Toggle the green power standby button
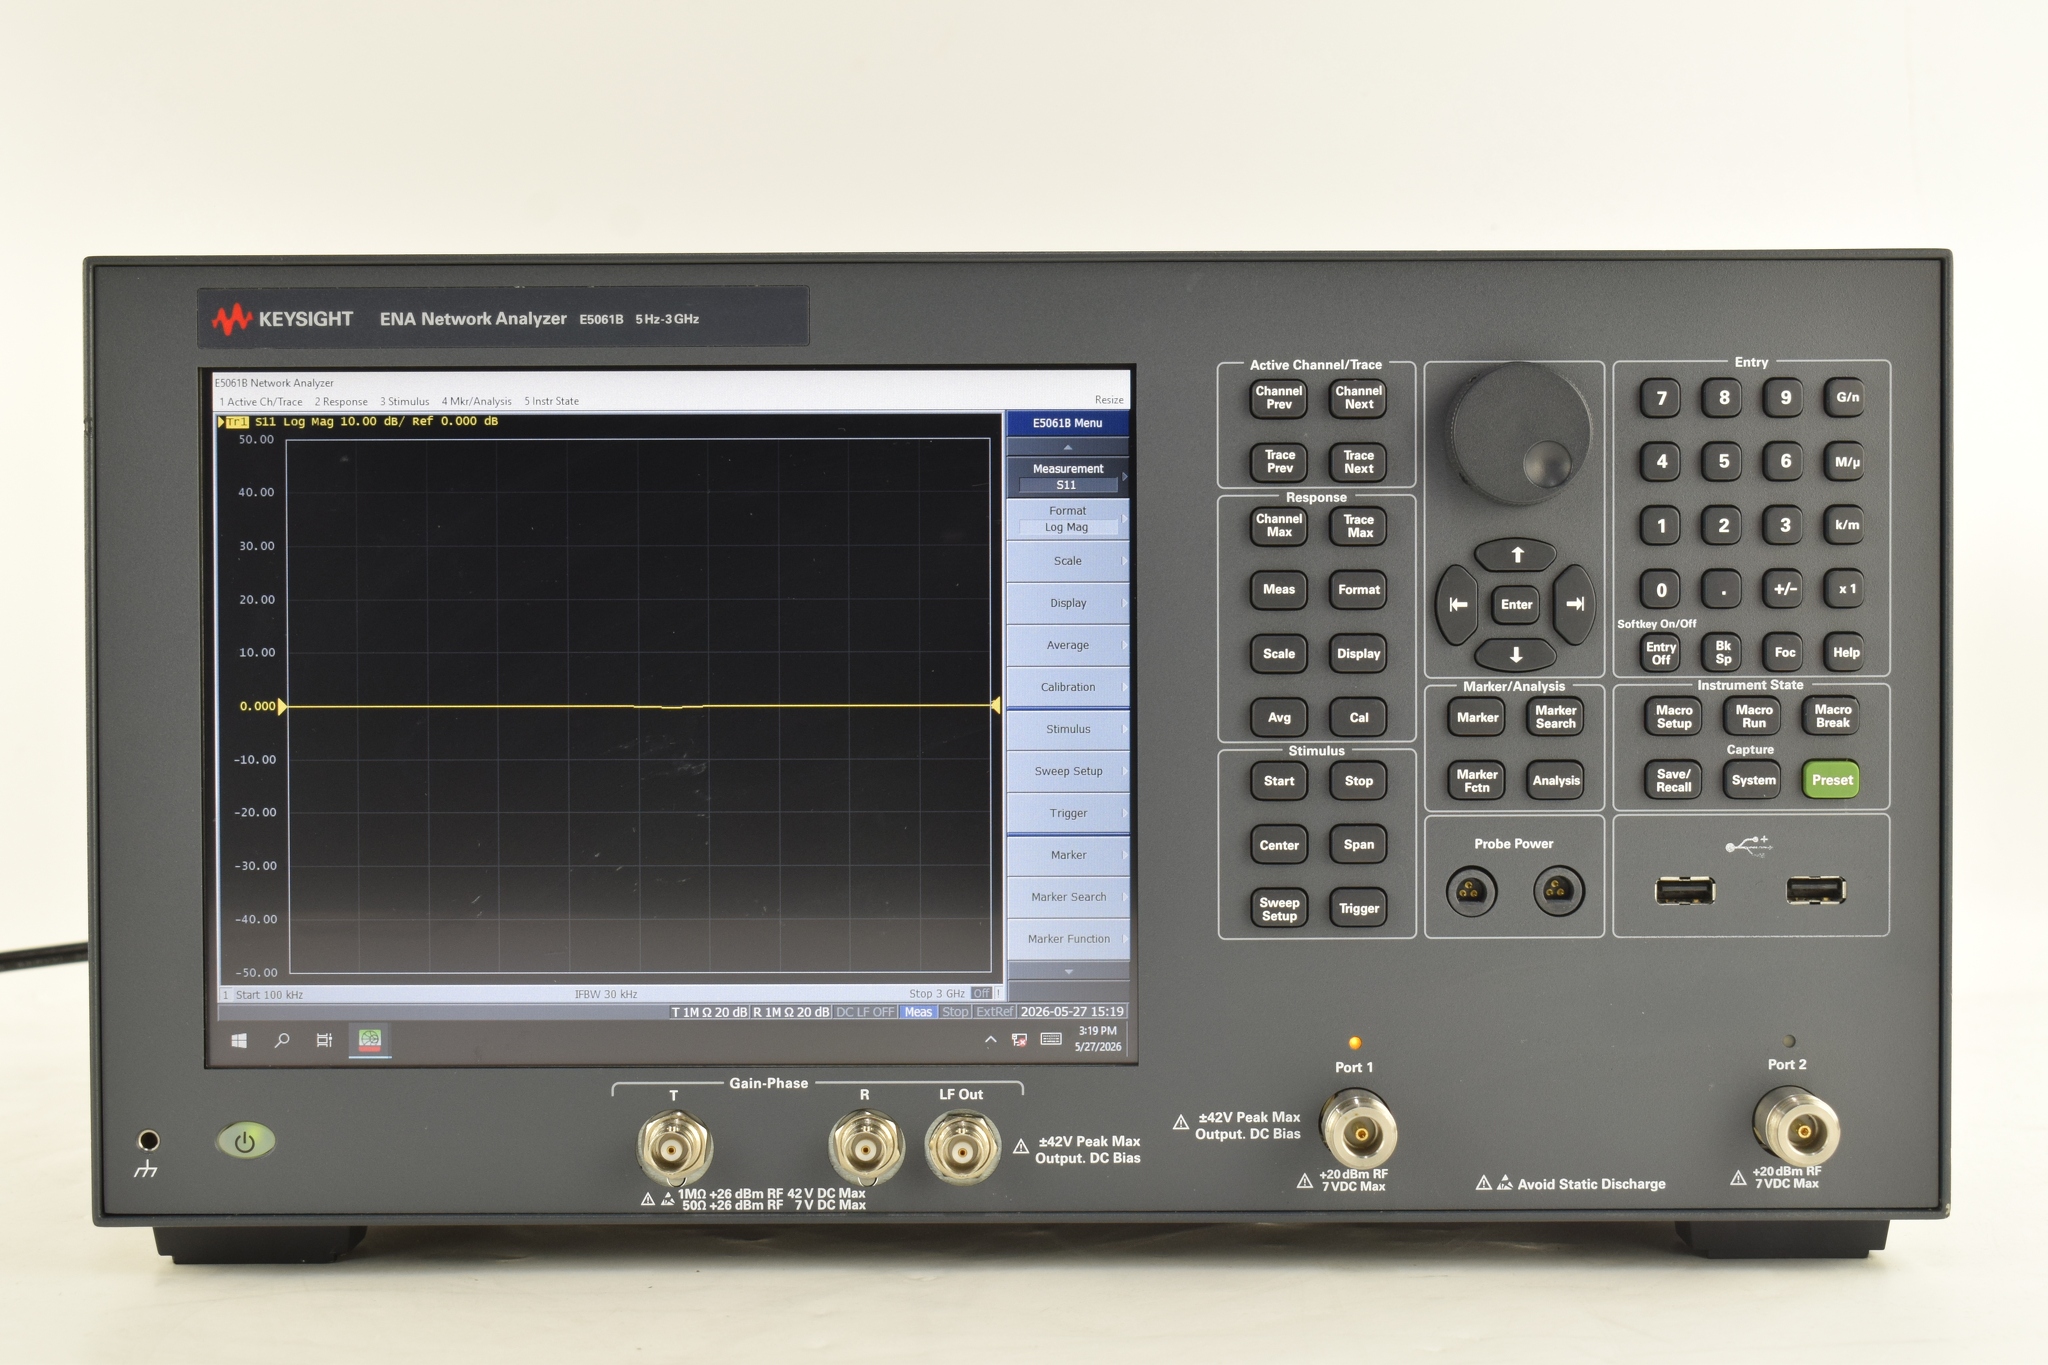This screenshot has height=1365, width=2048. point(245,1141)
